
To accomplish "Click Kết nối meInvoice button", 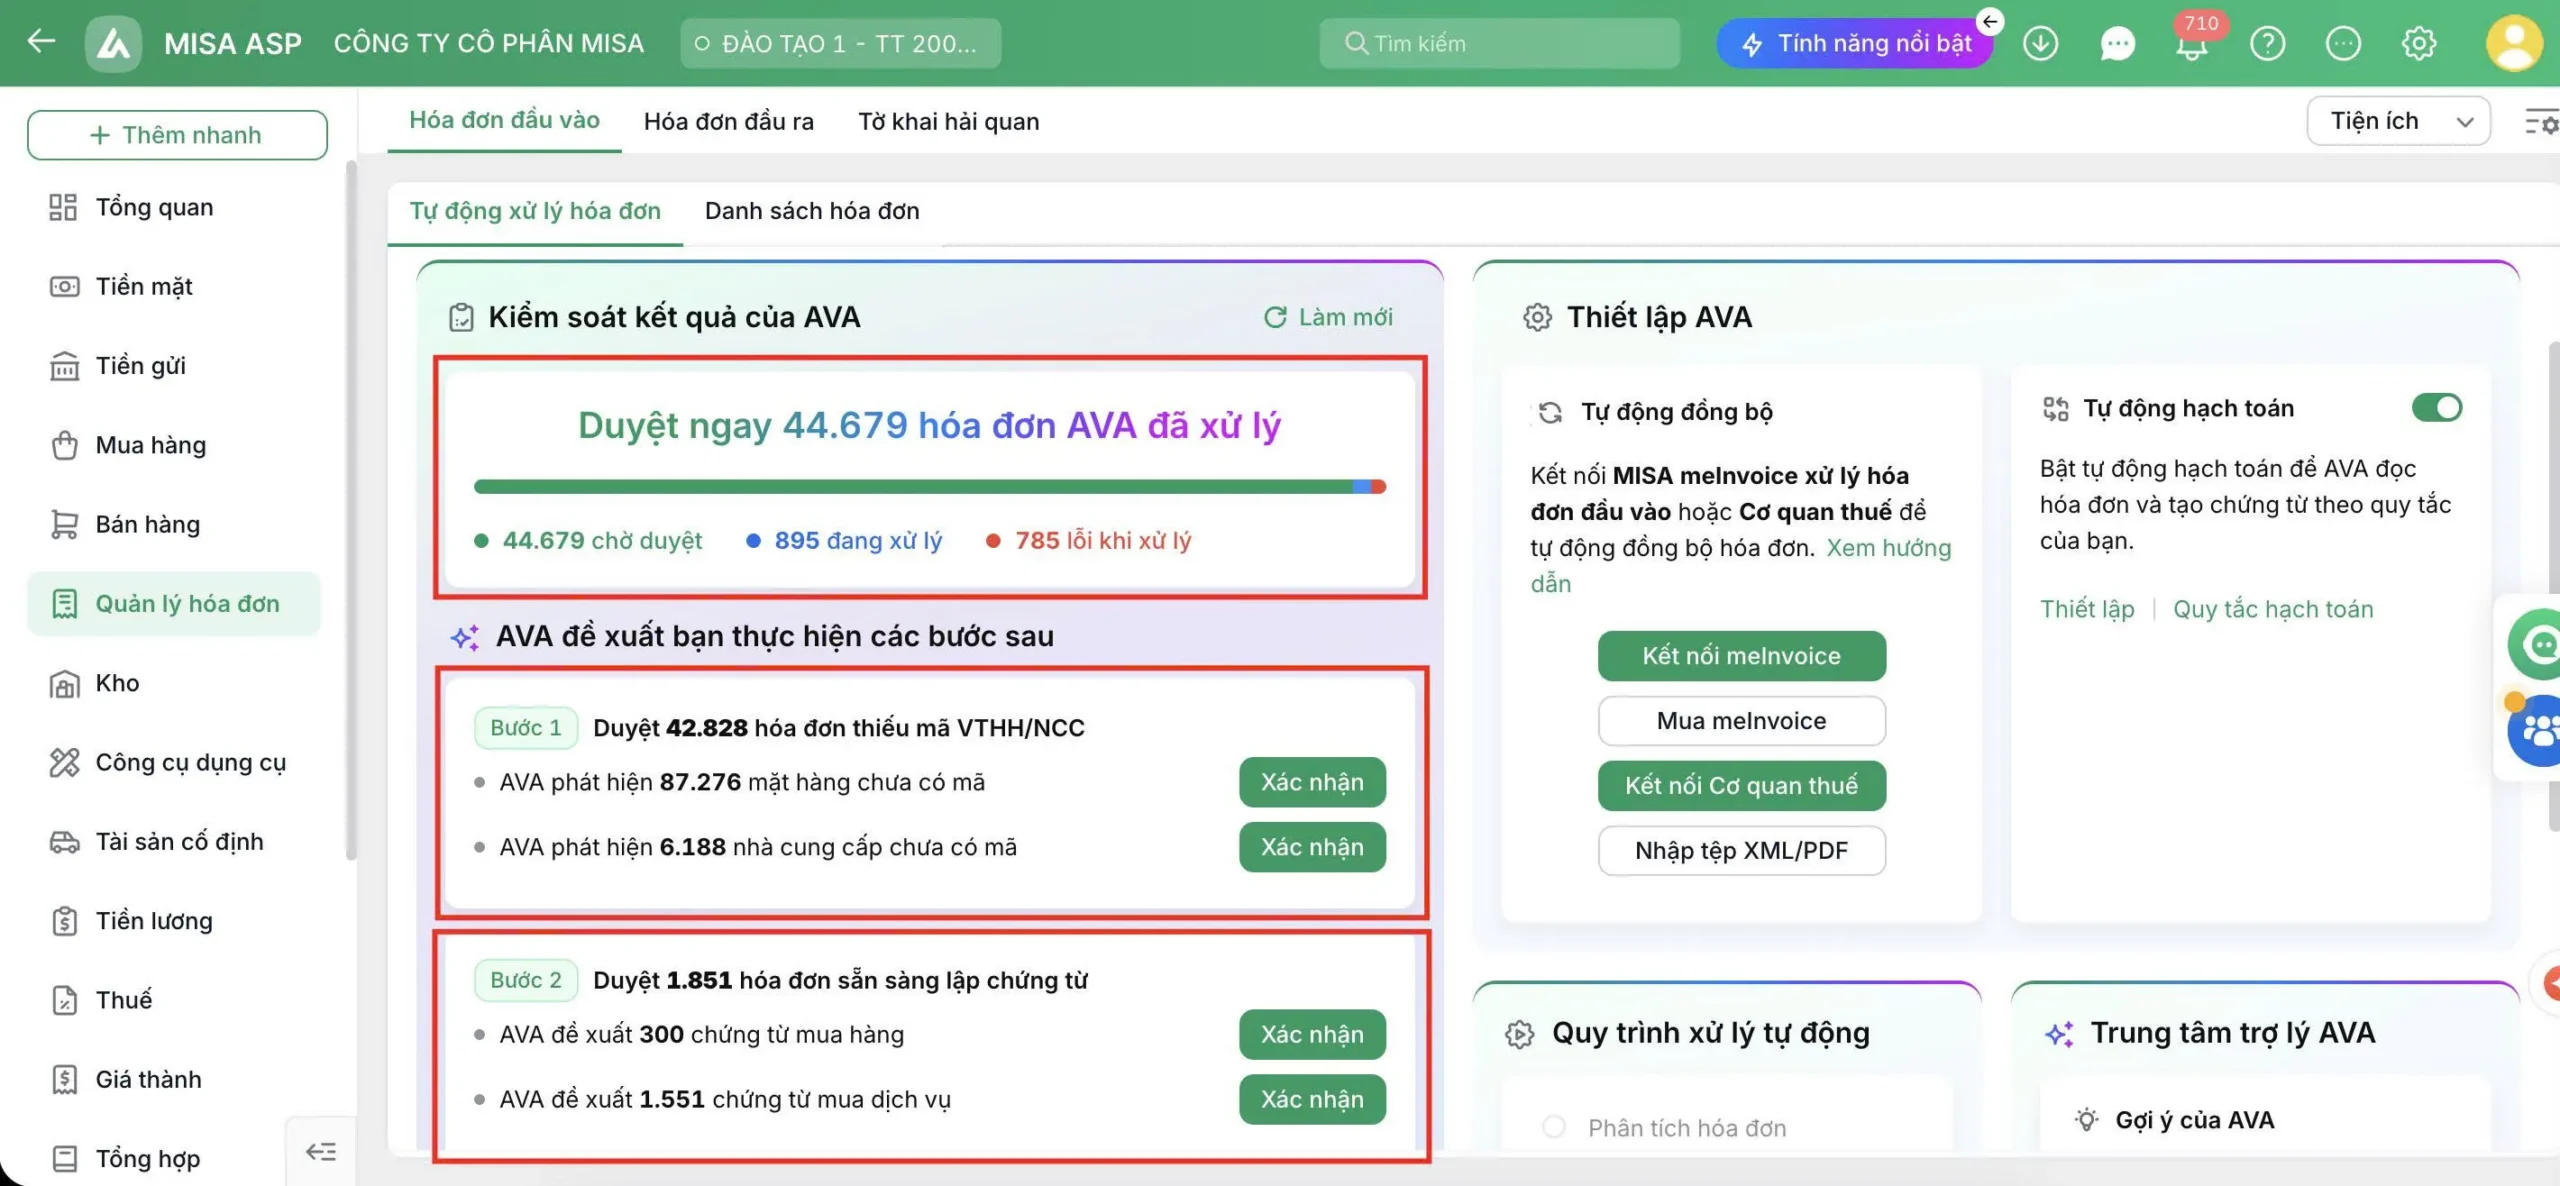I will tap(1741, 656).
